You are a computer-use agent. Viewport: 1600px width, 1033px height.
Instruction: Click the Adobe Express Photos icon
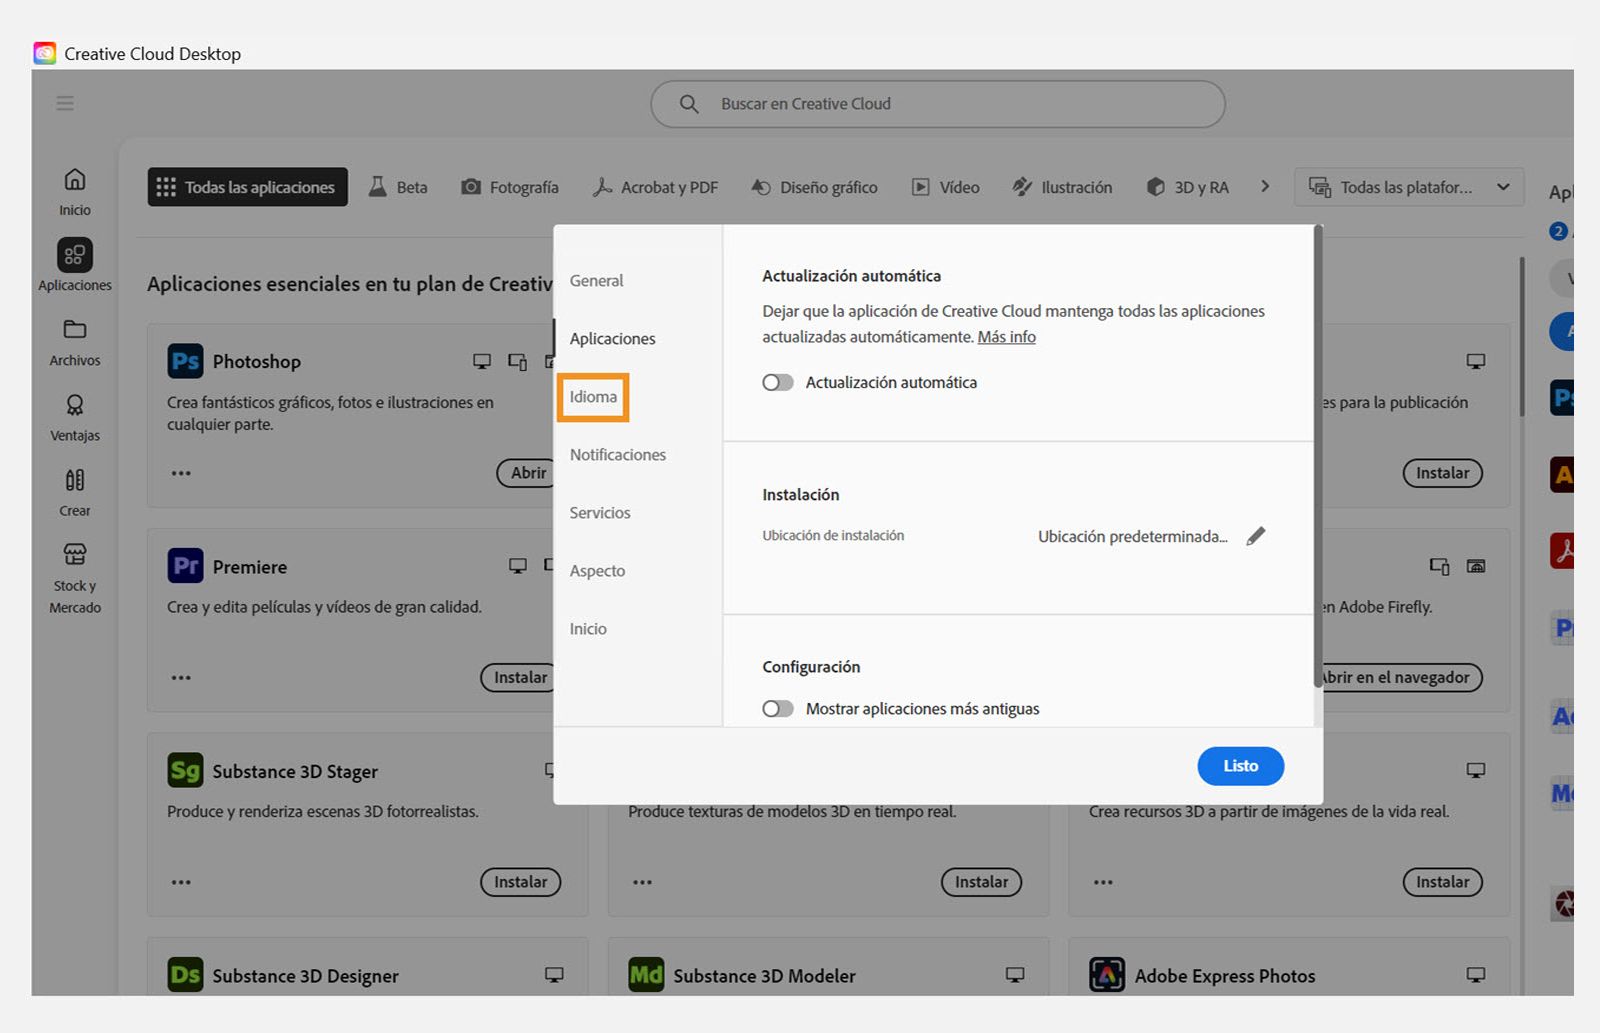[x=1107, y=975]
